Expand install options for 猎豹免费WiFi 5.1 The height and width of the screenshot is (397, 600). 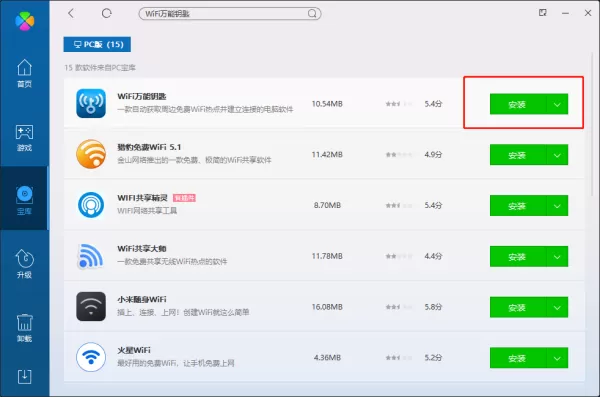558,155
